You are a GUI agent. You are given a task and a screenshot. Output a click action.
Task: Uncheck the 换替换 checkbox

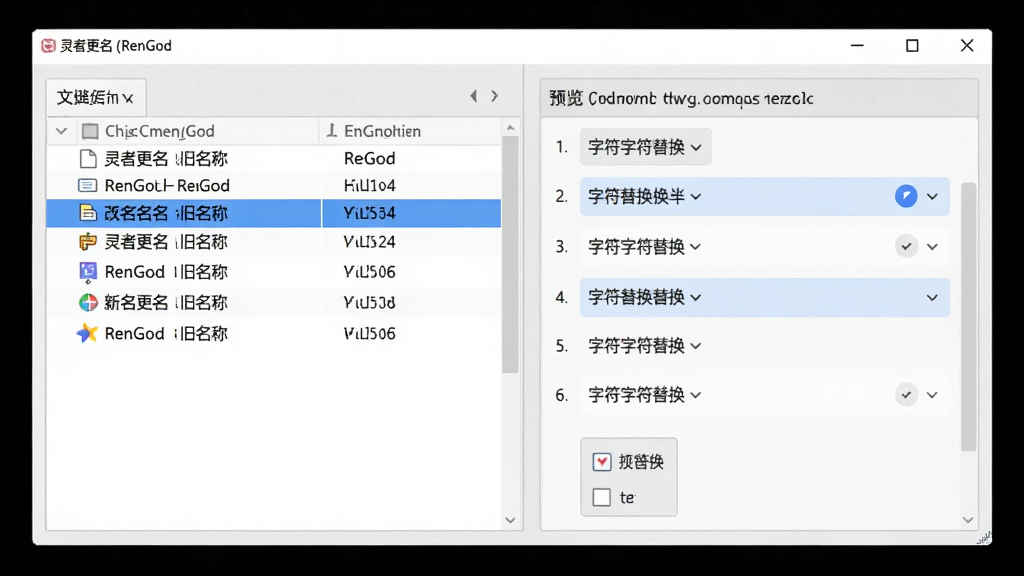pyautogui.click(x=601, y=462)
